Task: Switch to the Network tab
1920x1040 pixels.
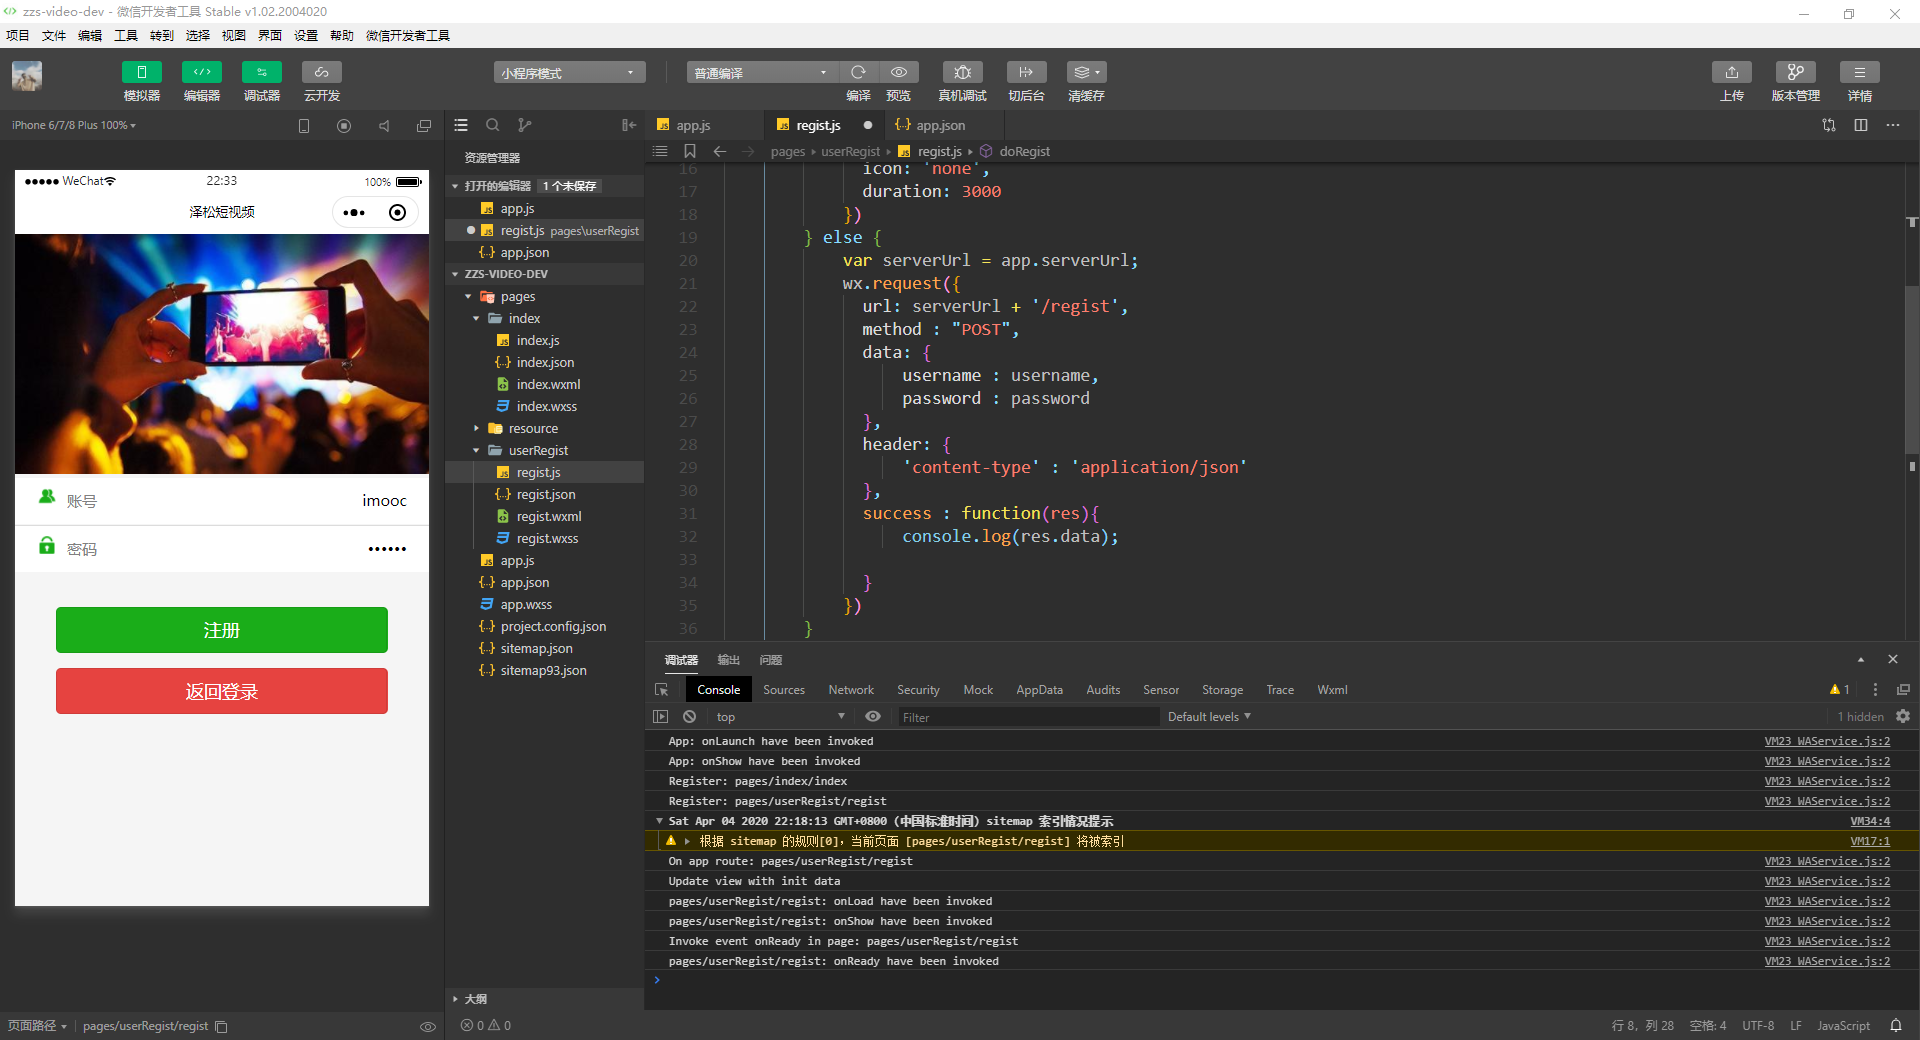Action: point(850,690)
